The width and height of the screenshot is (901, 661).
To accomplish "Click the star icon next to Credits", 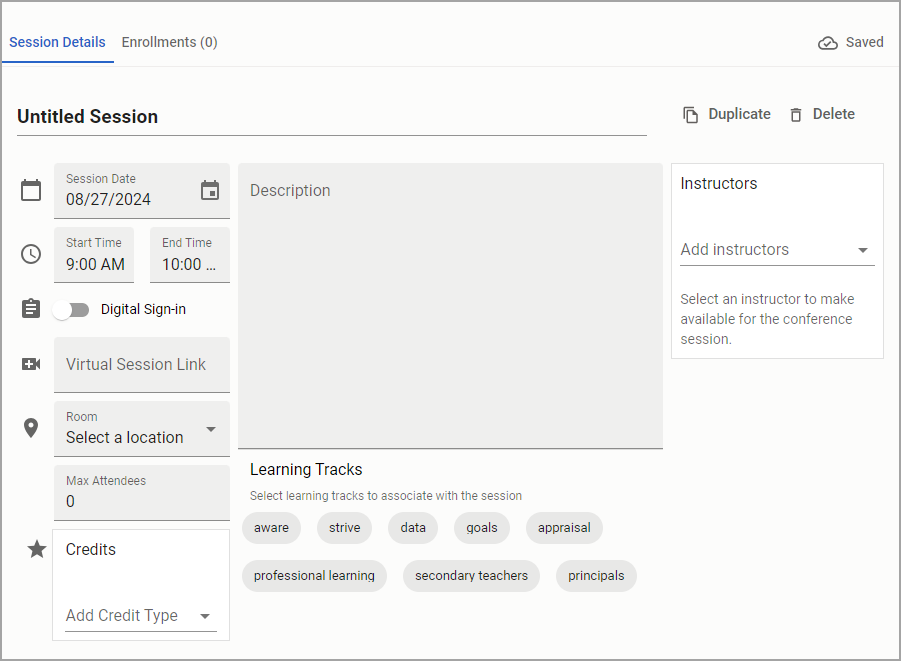I will coord(37,549).
